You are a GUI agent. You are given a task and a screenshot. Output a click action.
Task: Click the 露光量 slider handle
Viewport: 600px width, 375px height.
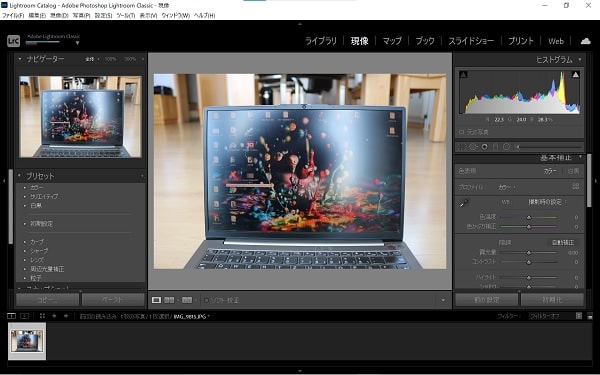(528, 253)
